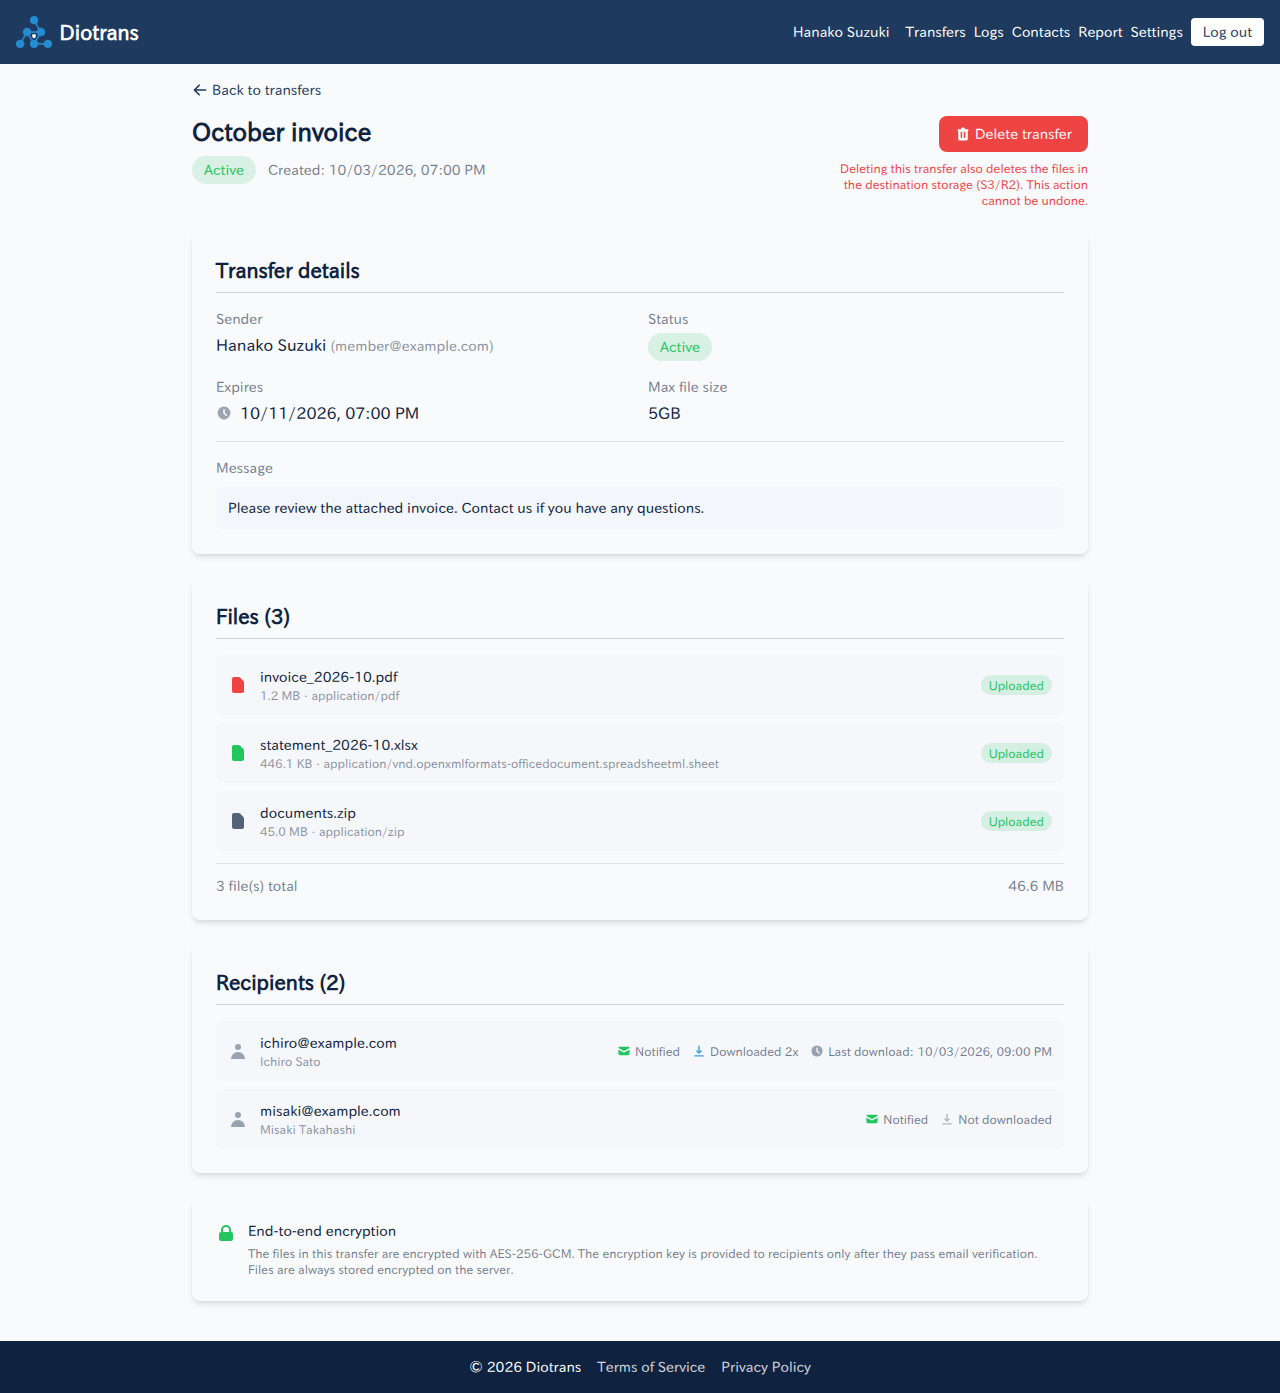
Task: Open the Privacy Policy footer link
Action: point(766,1367)
